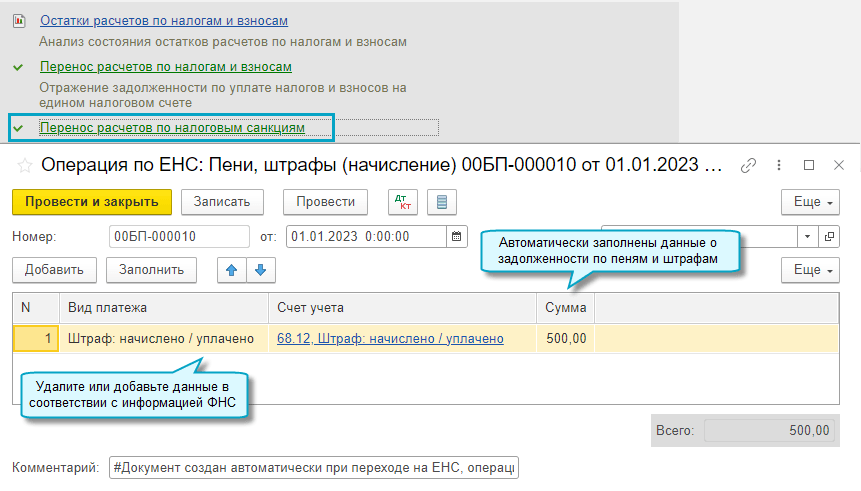861x491 pixels.
Task: Click the Номер input field
Action: [179, 237]
